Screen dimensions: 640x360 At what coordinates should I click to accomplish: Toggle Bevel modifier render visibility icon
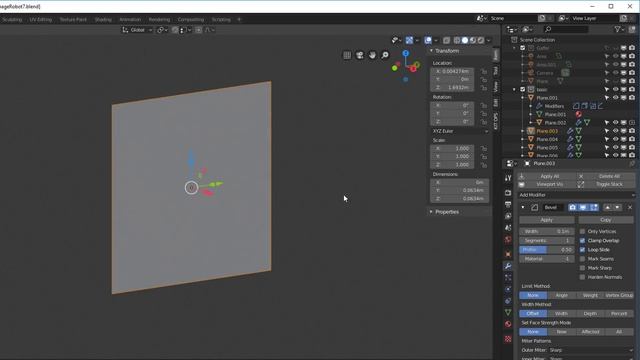pyautogui.click(x=572, y=207)
